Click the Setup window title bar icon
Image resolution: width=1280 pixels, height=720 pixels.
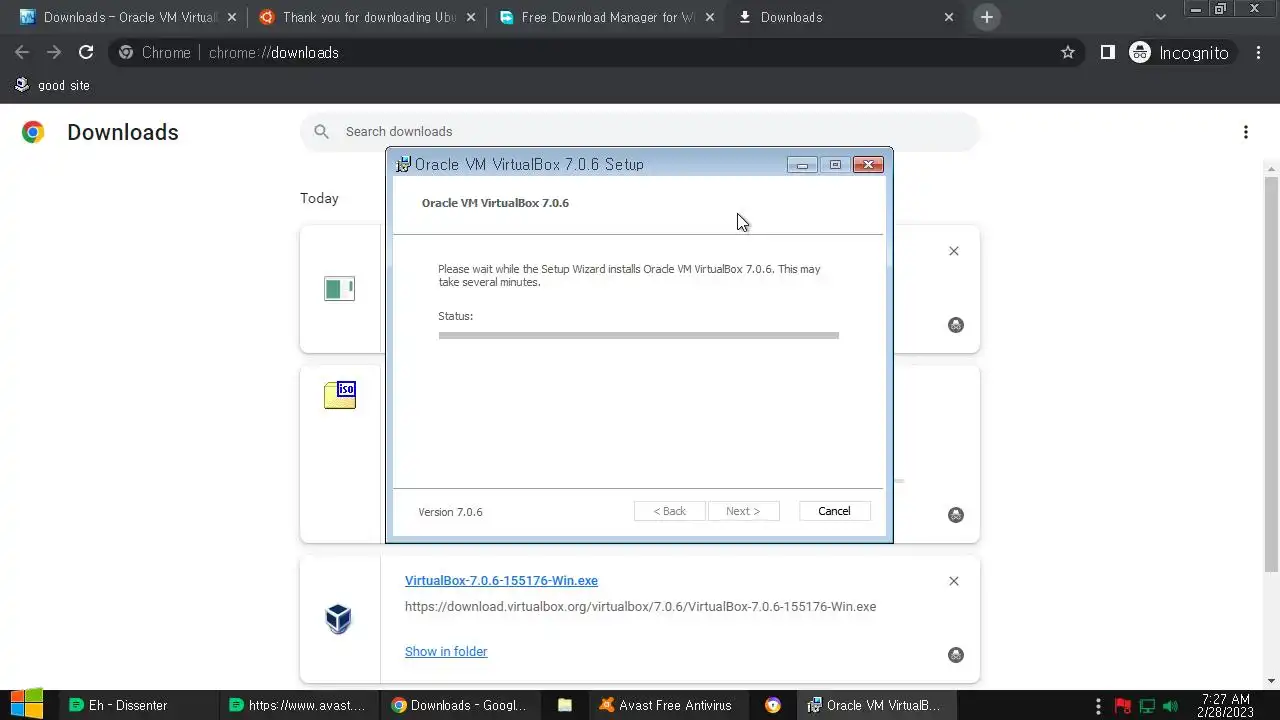coord(404,165)
